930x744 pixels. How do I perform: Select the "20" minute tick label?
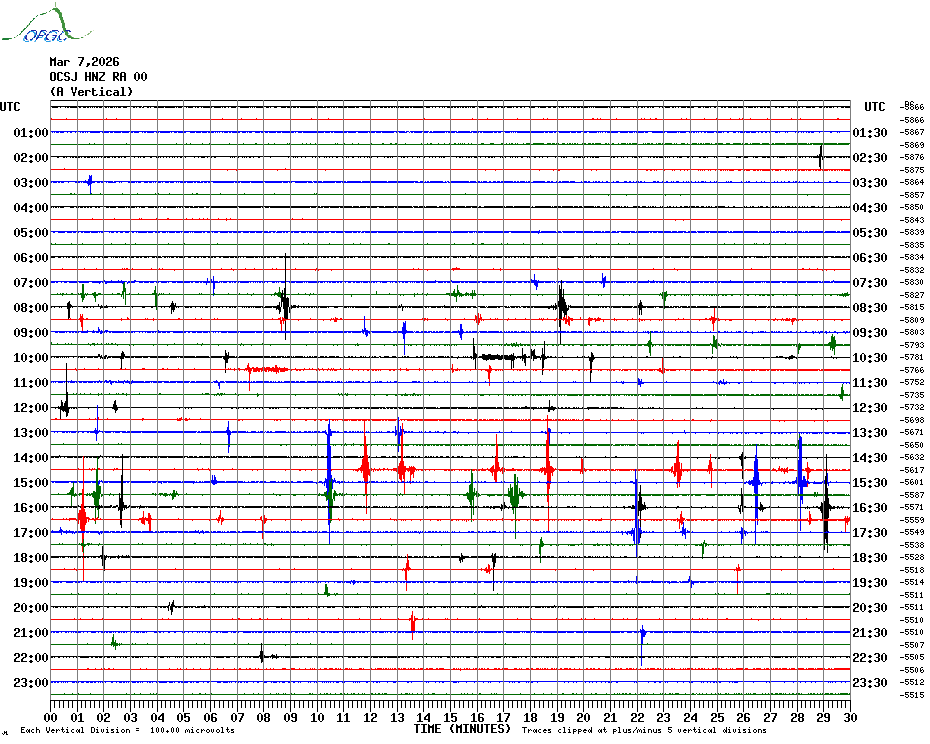(x=584, y=717)
